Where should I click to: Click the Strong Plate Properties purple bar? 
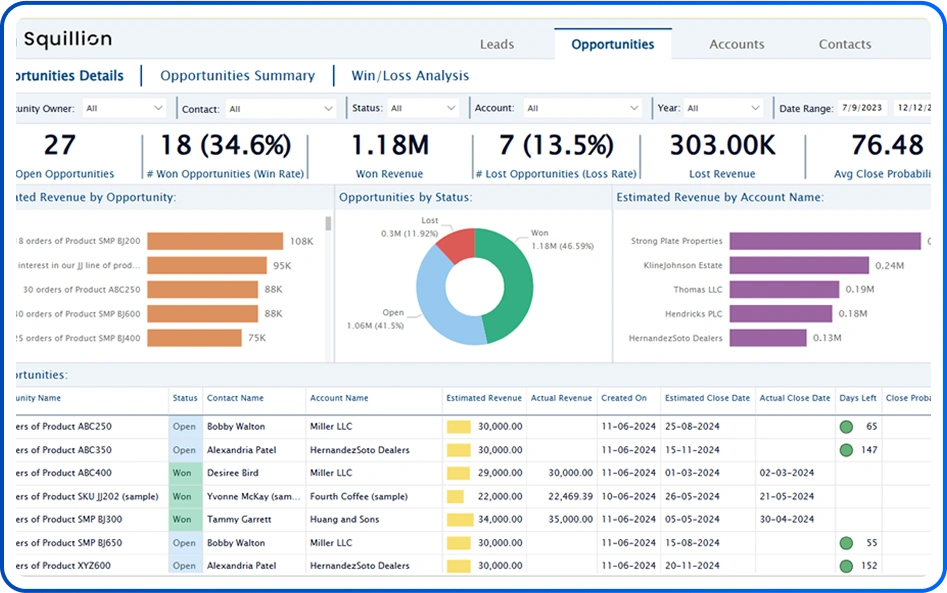tap(824, 241)
